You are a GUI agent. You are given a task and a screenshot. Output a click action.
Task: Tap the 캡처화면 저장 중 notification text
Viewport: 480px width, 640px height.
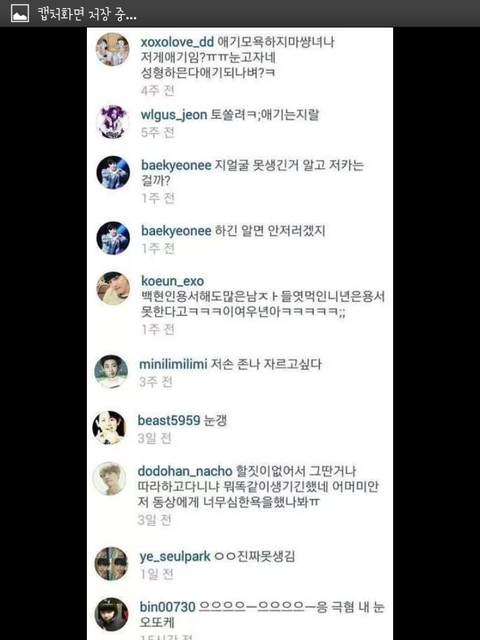coord(87,14)
